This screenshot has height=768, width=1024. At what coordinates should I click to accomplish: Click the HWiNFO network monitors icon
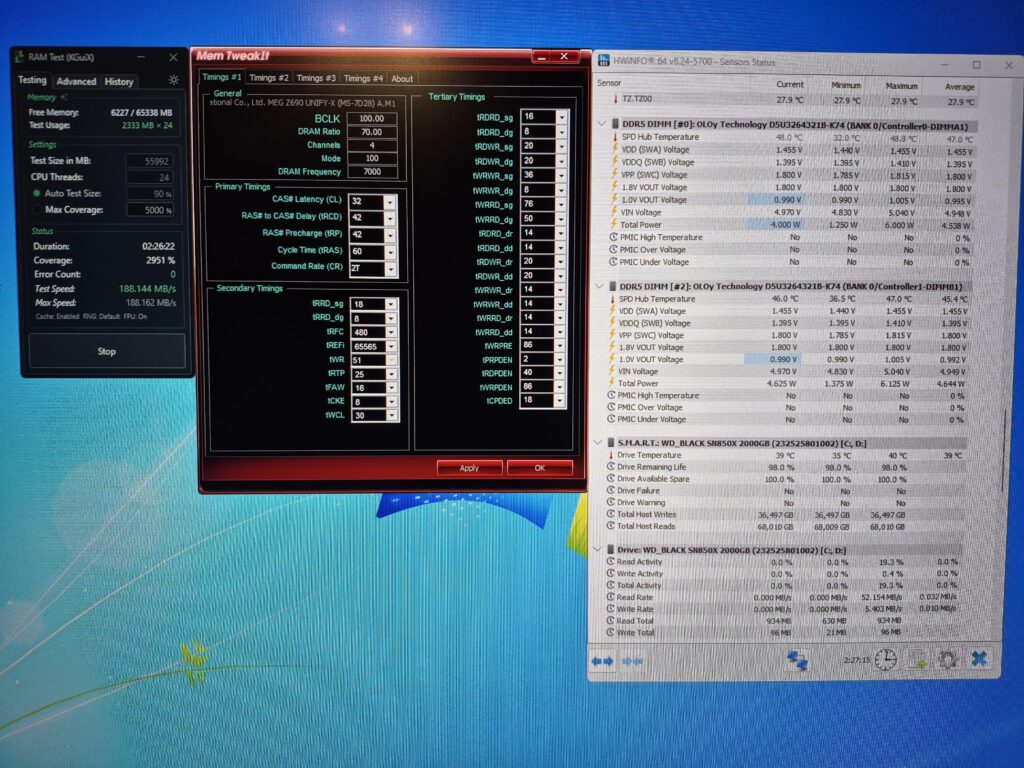tap(797, 660)
